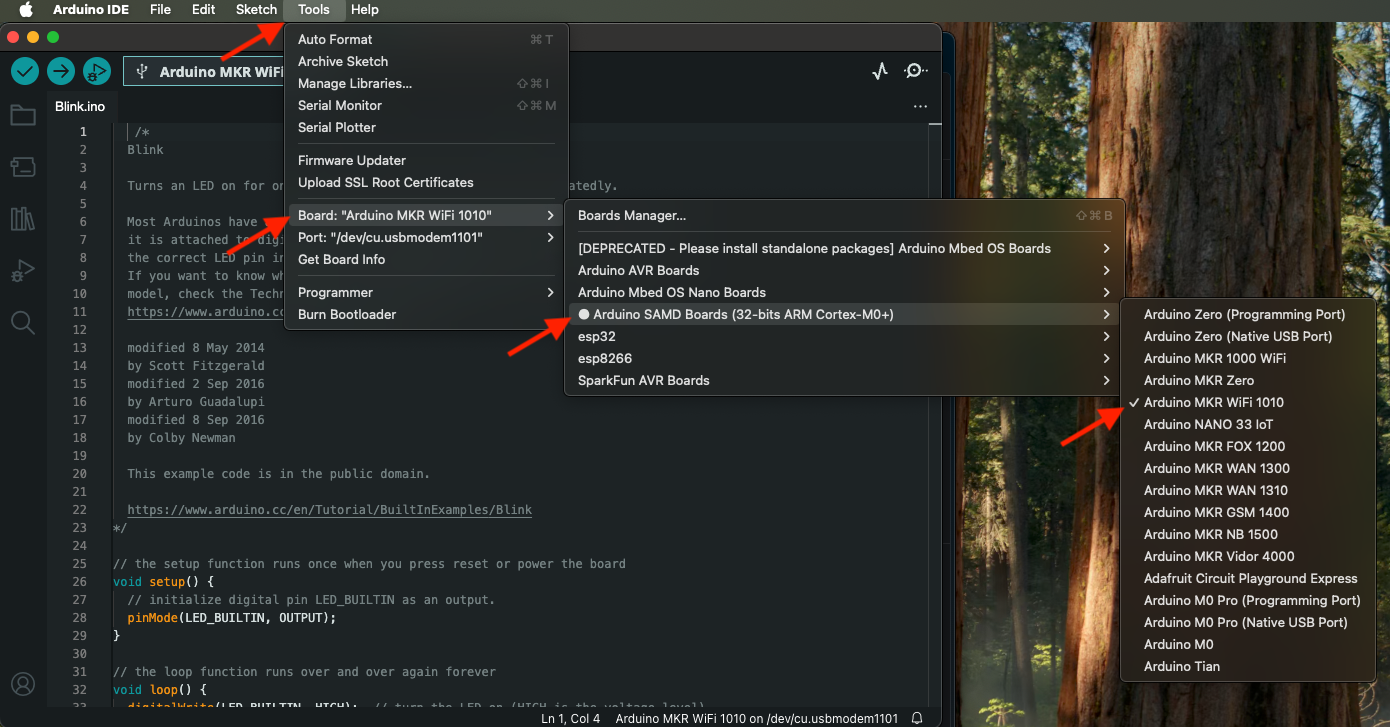Open Boards Manager... from the submenu

click(843, 215)
